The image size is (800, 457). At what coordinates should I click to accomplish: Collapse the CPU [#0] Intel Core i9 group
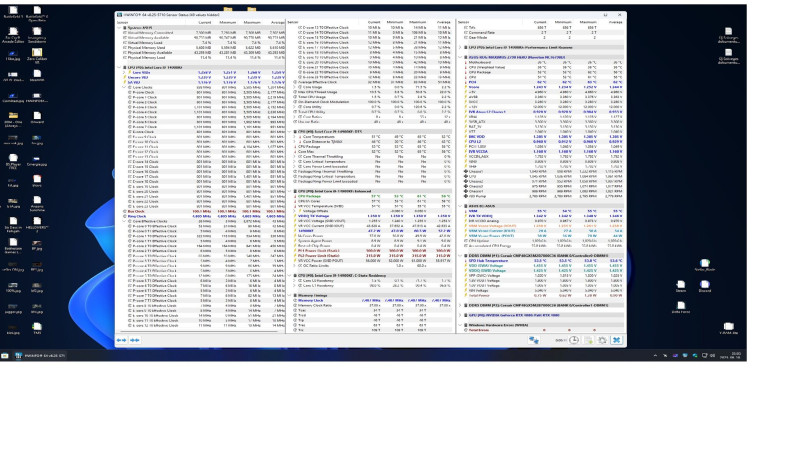coord(119,67)
